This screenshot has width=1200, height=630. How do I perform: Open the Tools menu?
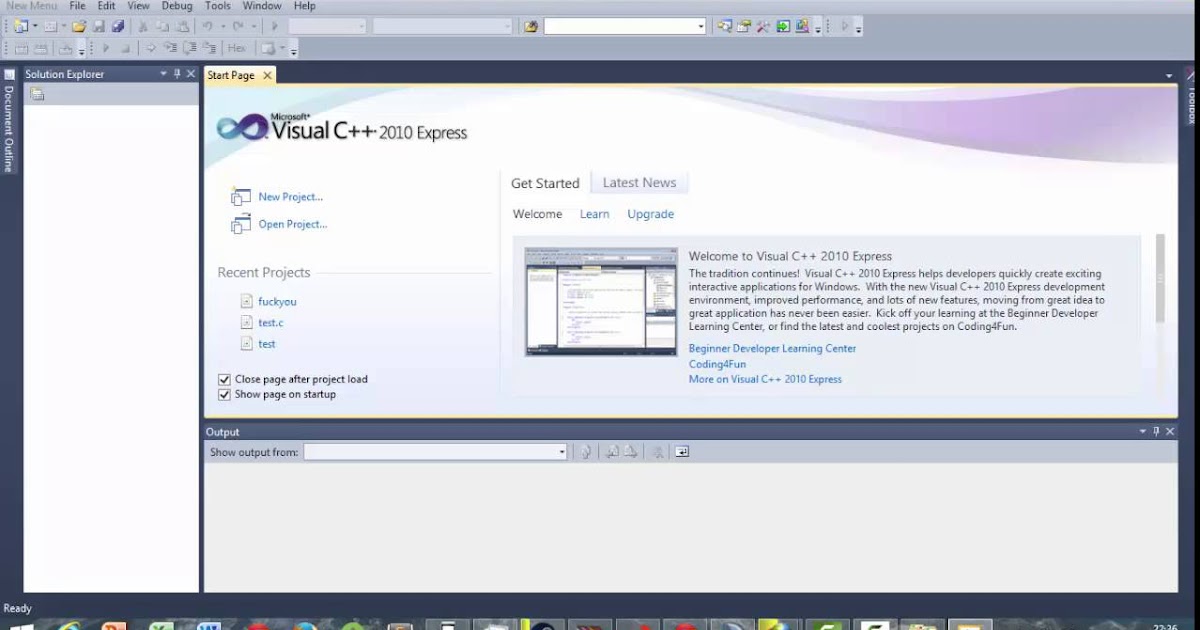[218, 6]
